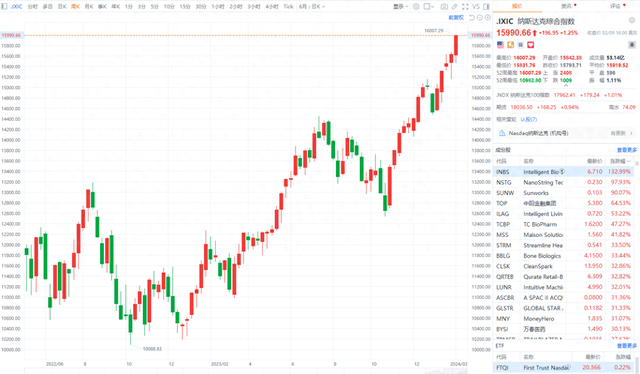Sort constituents by 涨跌幅 column
The width and height of the screenshot is (640, 374).
[620, 161]
